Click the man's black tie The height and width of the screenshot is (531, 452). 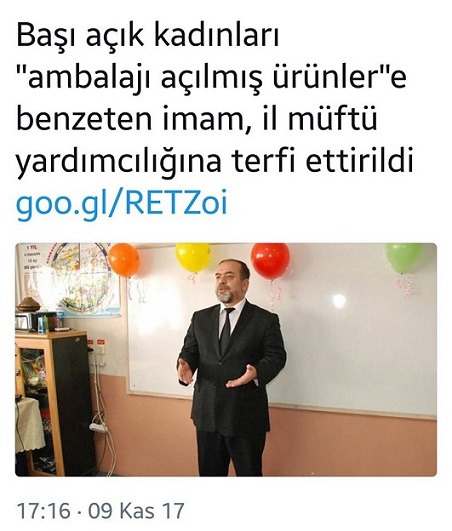pyautogui.click(x=225, y=331)
